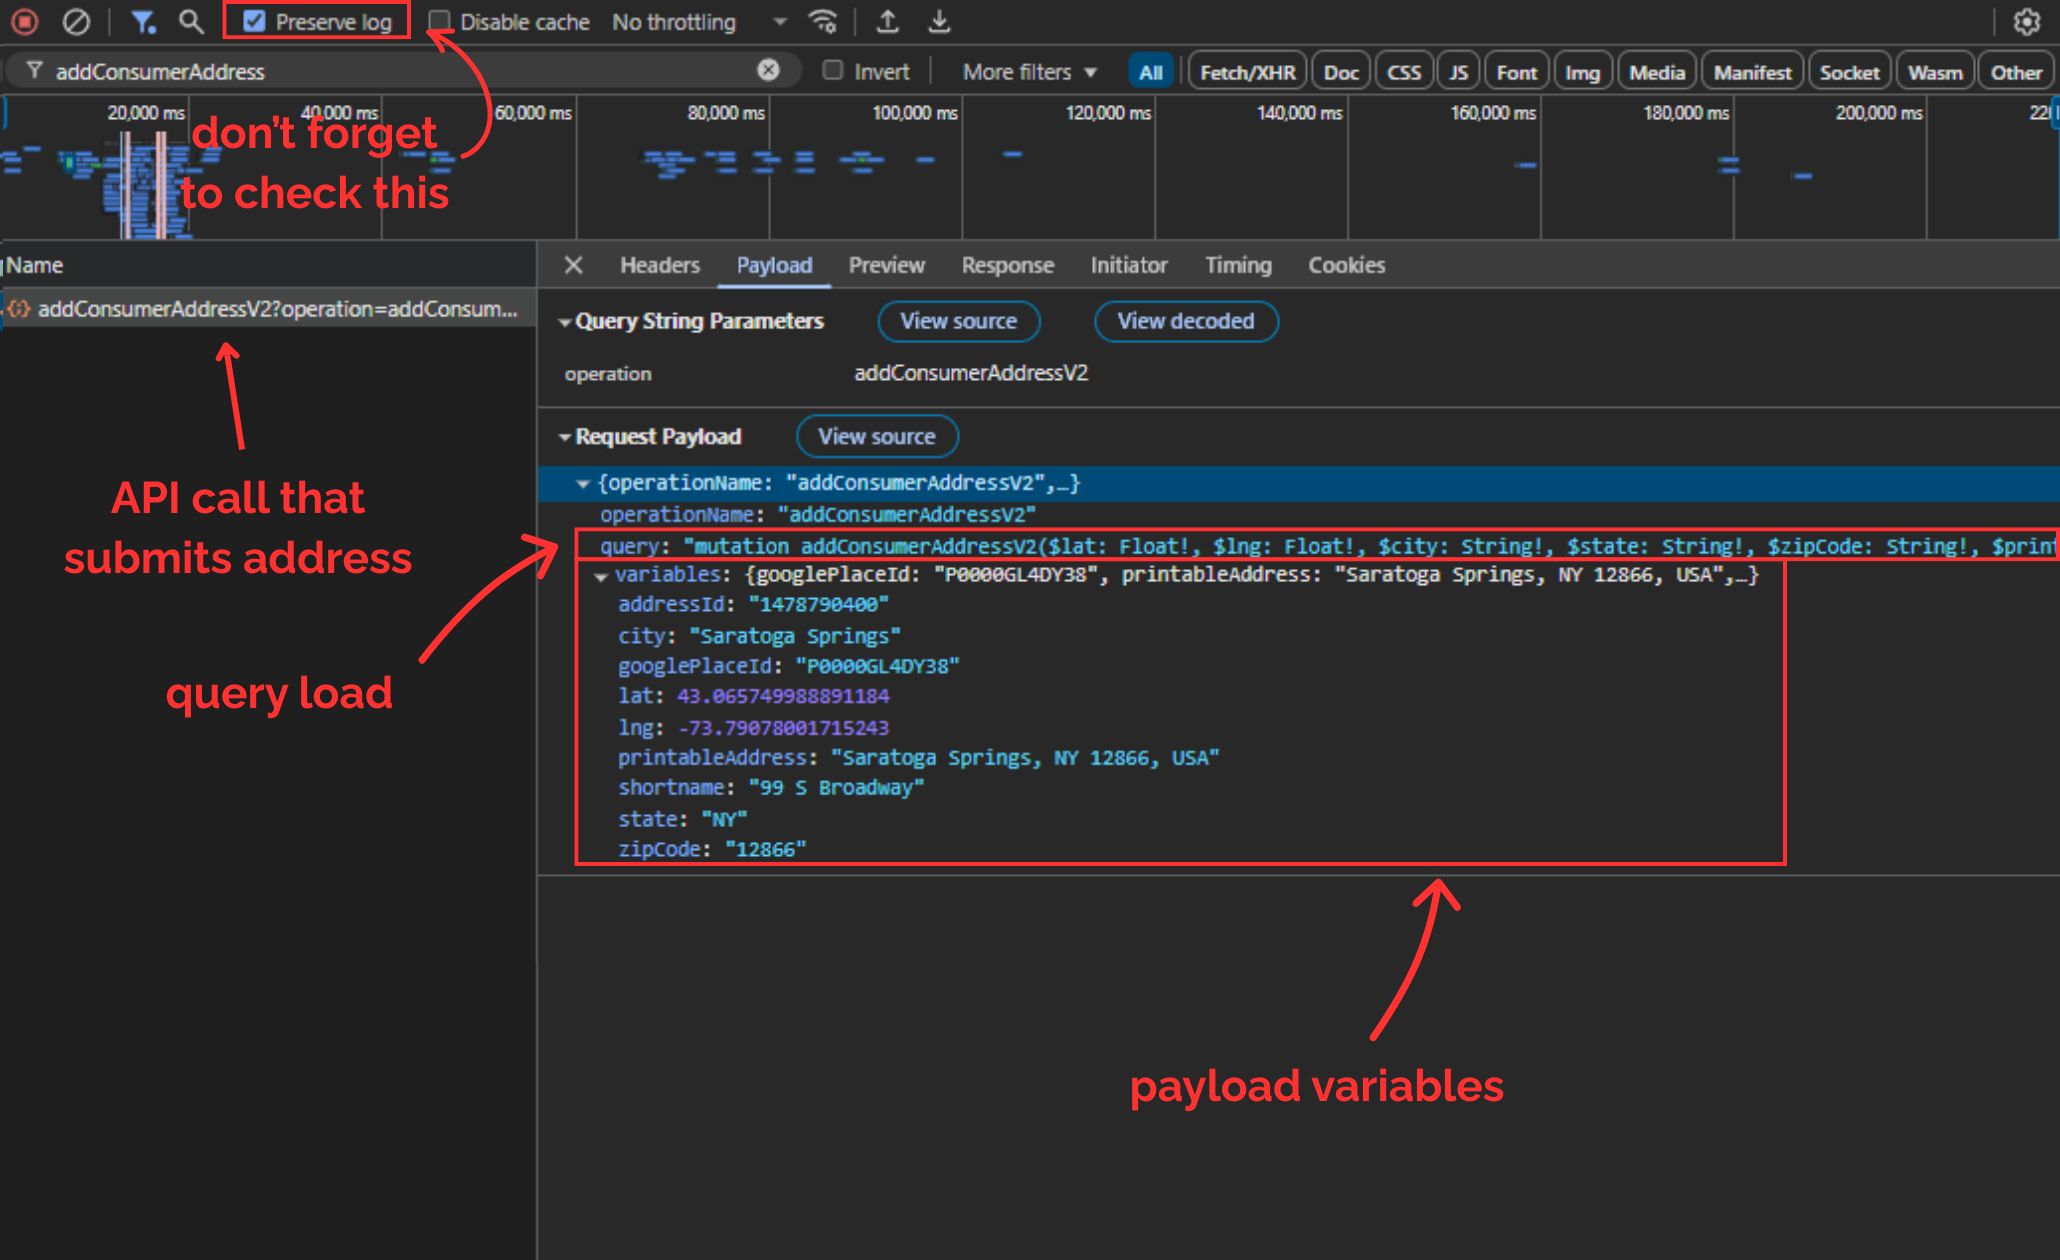2060x1260 pixels.
Task: Enable Disable cache
Action: pos(440,20)
